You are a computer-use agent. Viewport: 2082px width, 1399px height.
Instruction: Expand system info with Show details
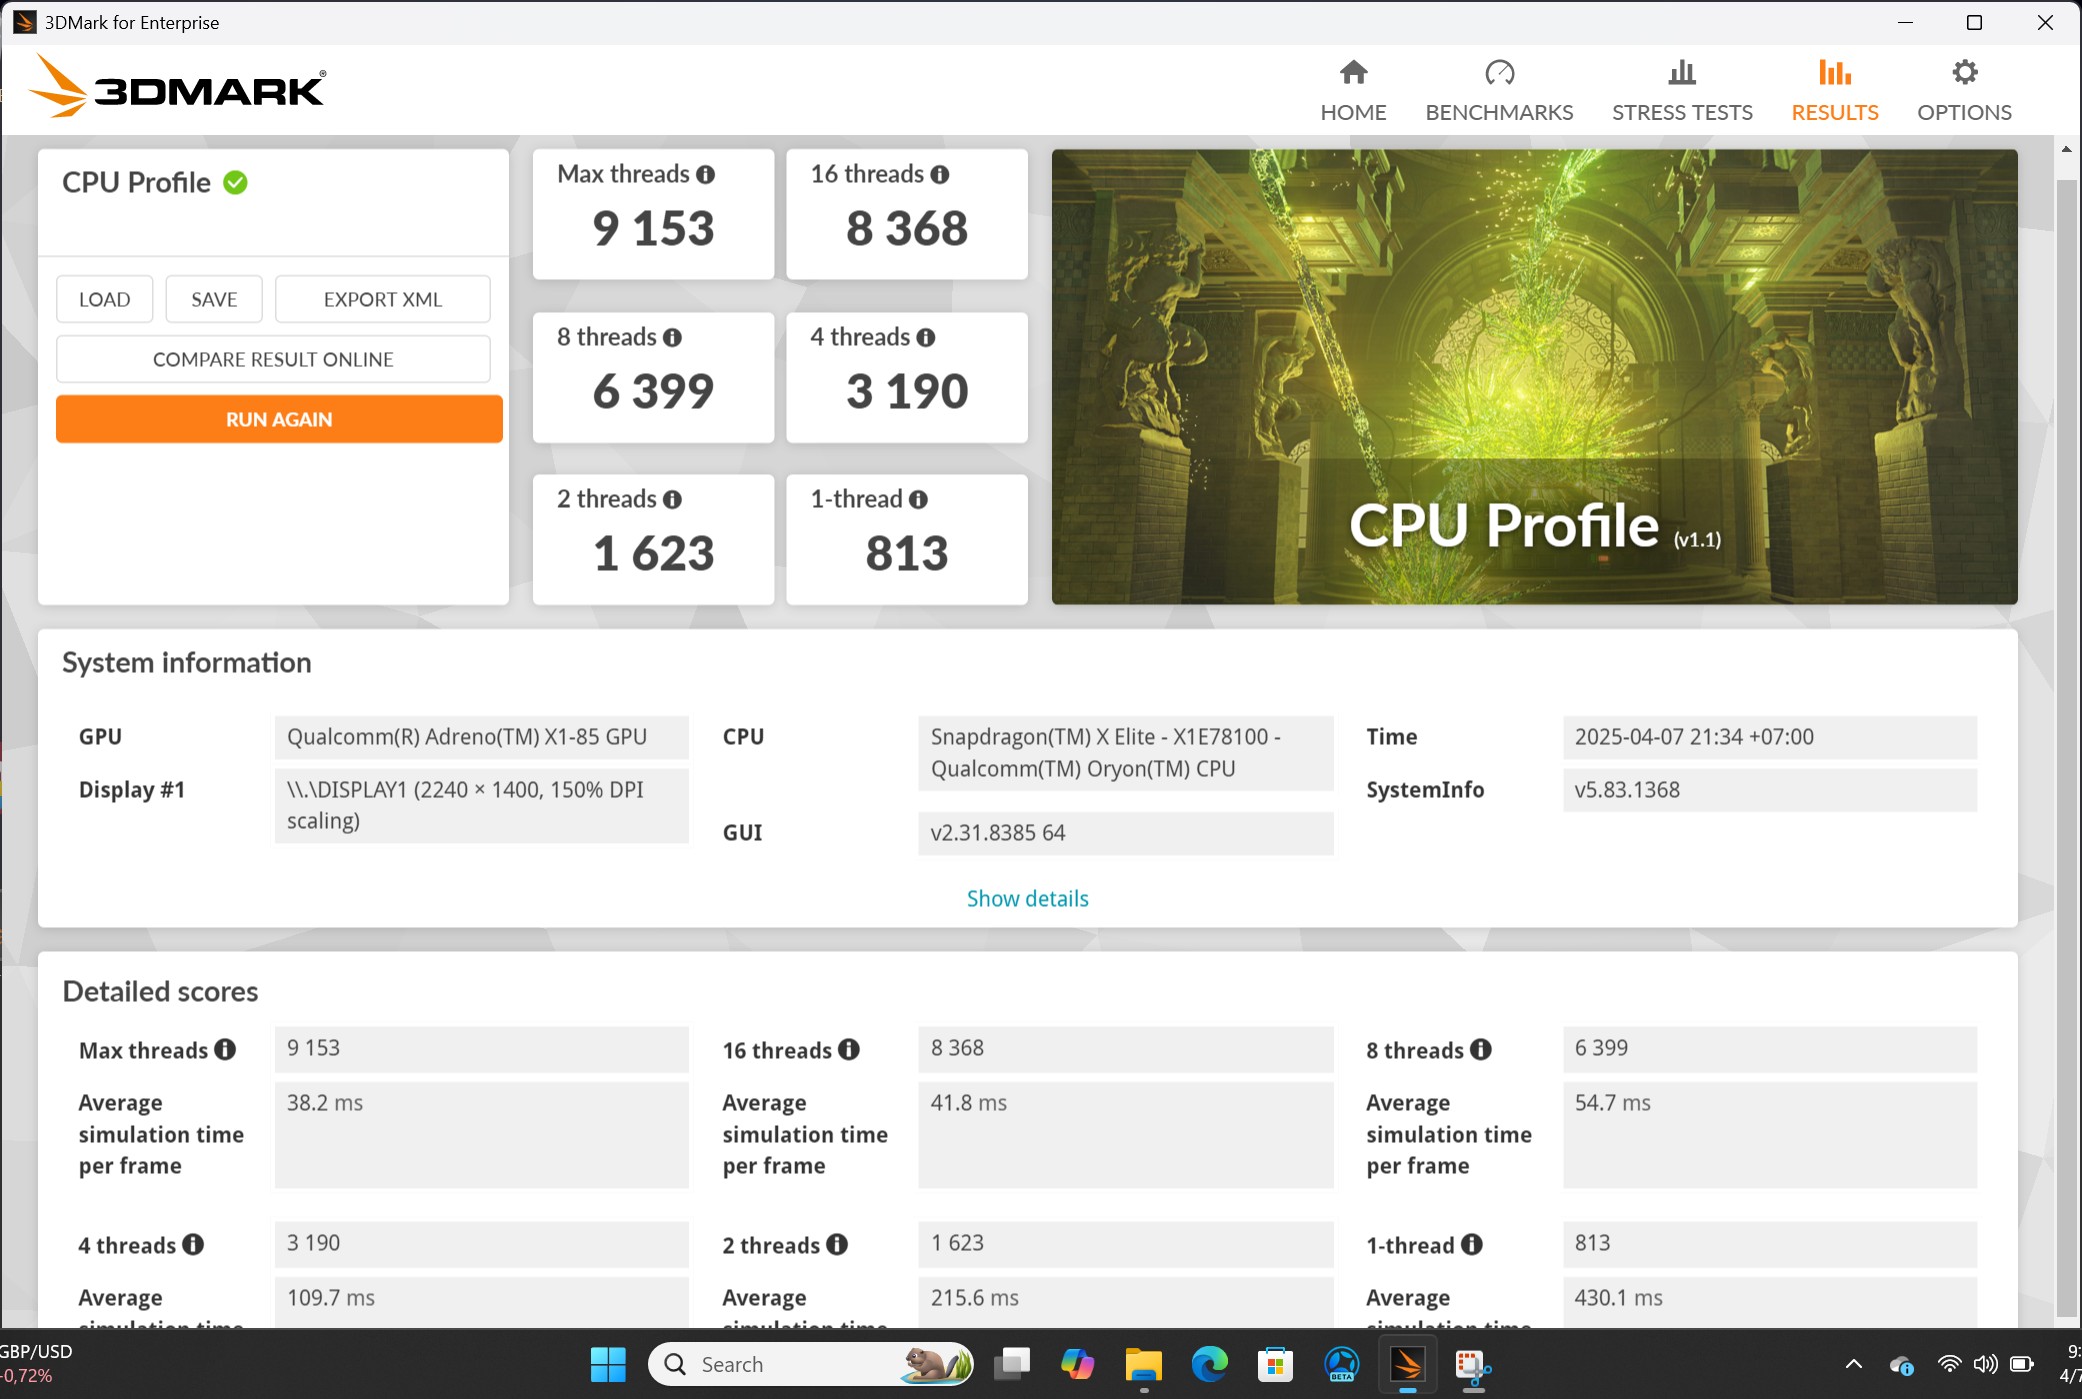tap(1027, 898)
